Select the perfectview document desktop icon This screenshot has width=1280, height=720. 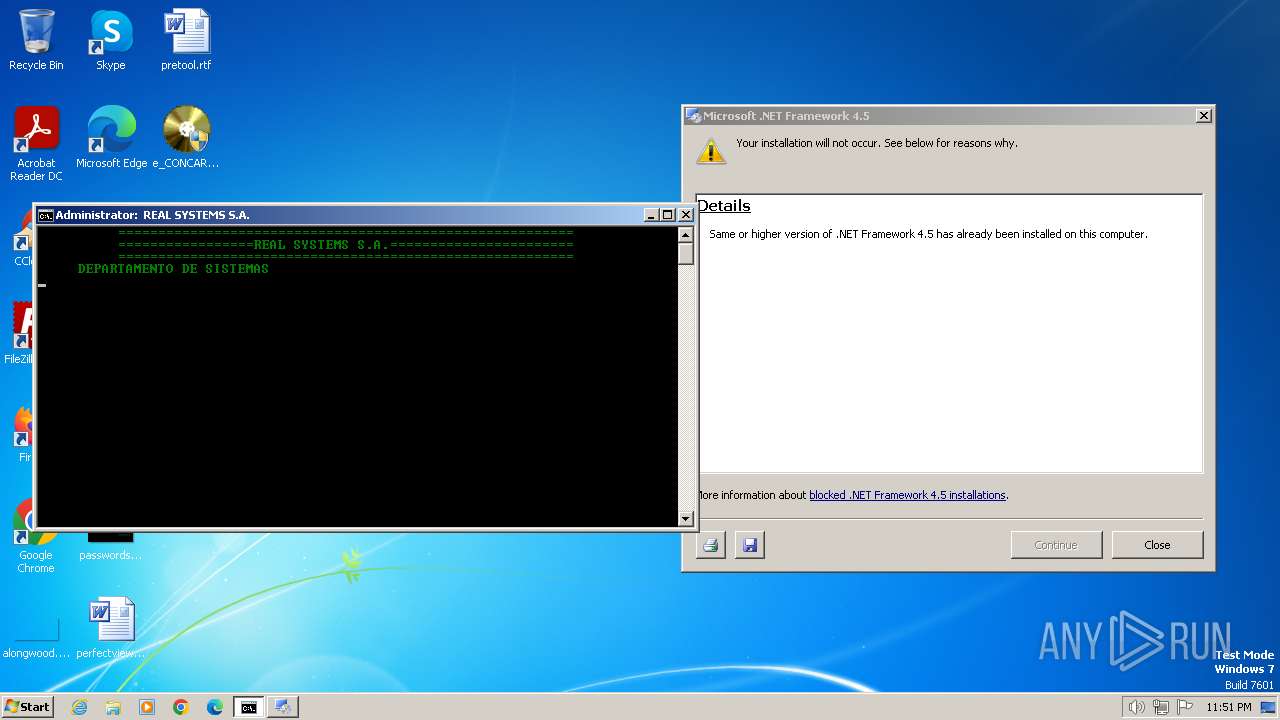pos(110,628)
